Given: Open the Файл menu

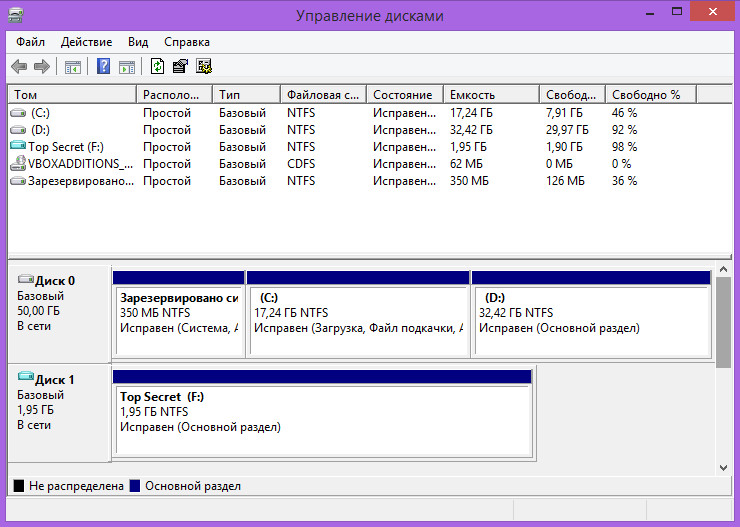Looking at the screenshot, I should coord(30,42).
